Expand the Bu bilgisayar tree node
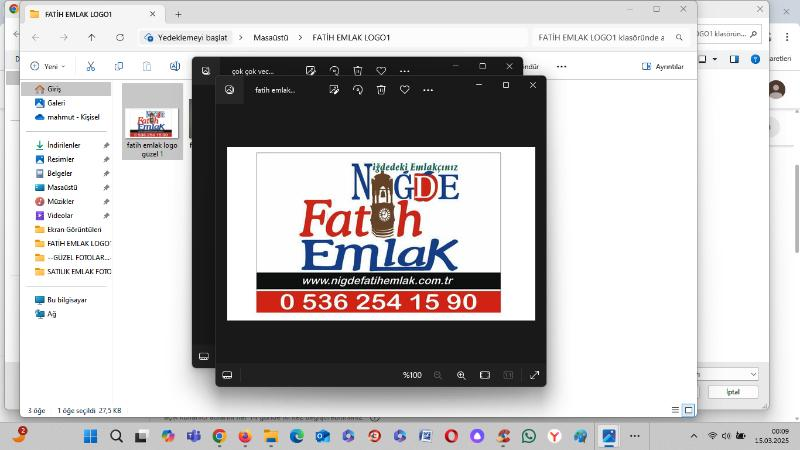 (x=27, y=300)
